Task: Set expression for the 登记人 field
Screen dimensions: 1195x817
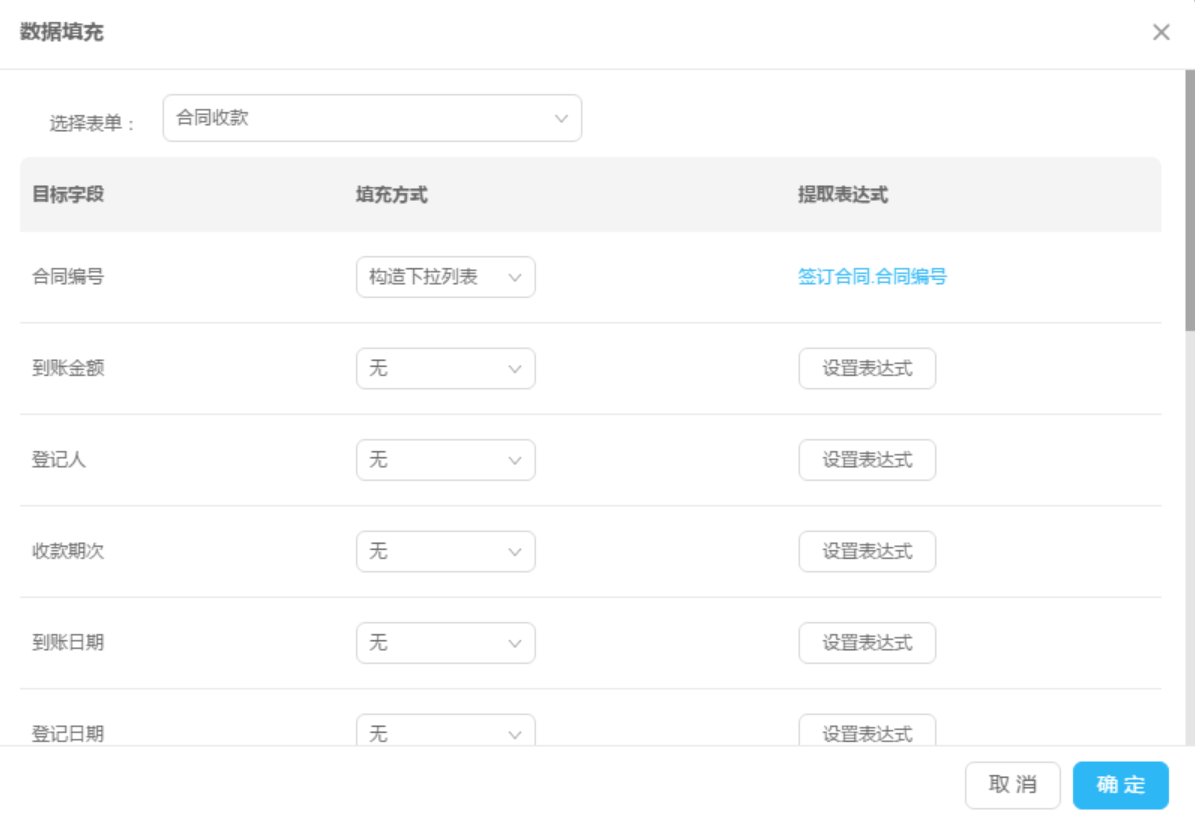Action: pos(867,460)
